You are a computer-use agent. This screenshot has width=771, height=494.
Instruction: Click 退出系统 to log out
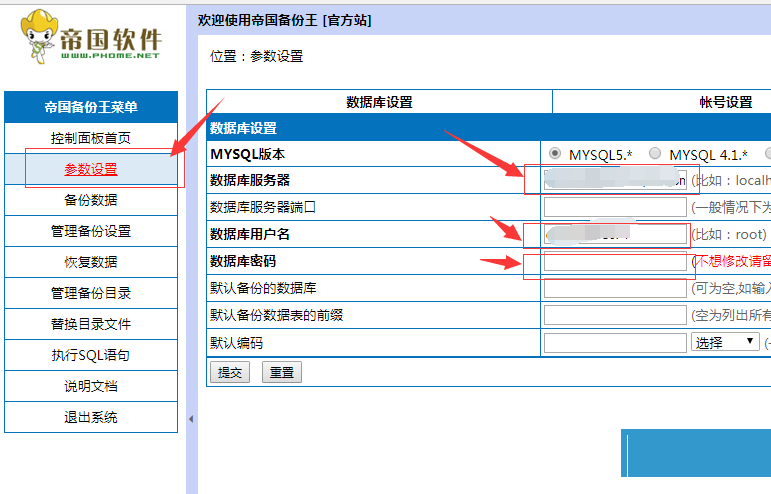click(x=91, y=417)
